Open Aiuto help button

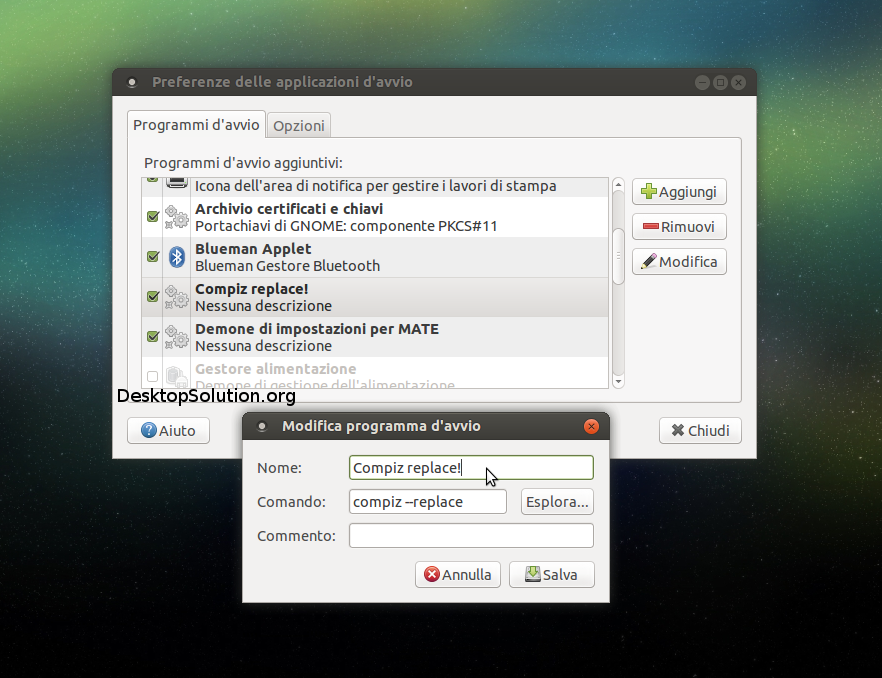[168, 430]
